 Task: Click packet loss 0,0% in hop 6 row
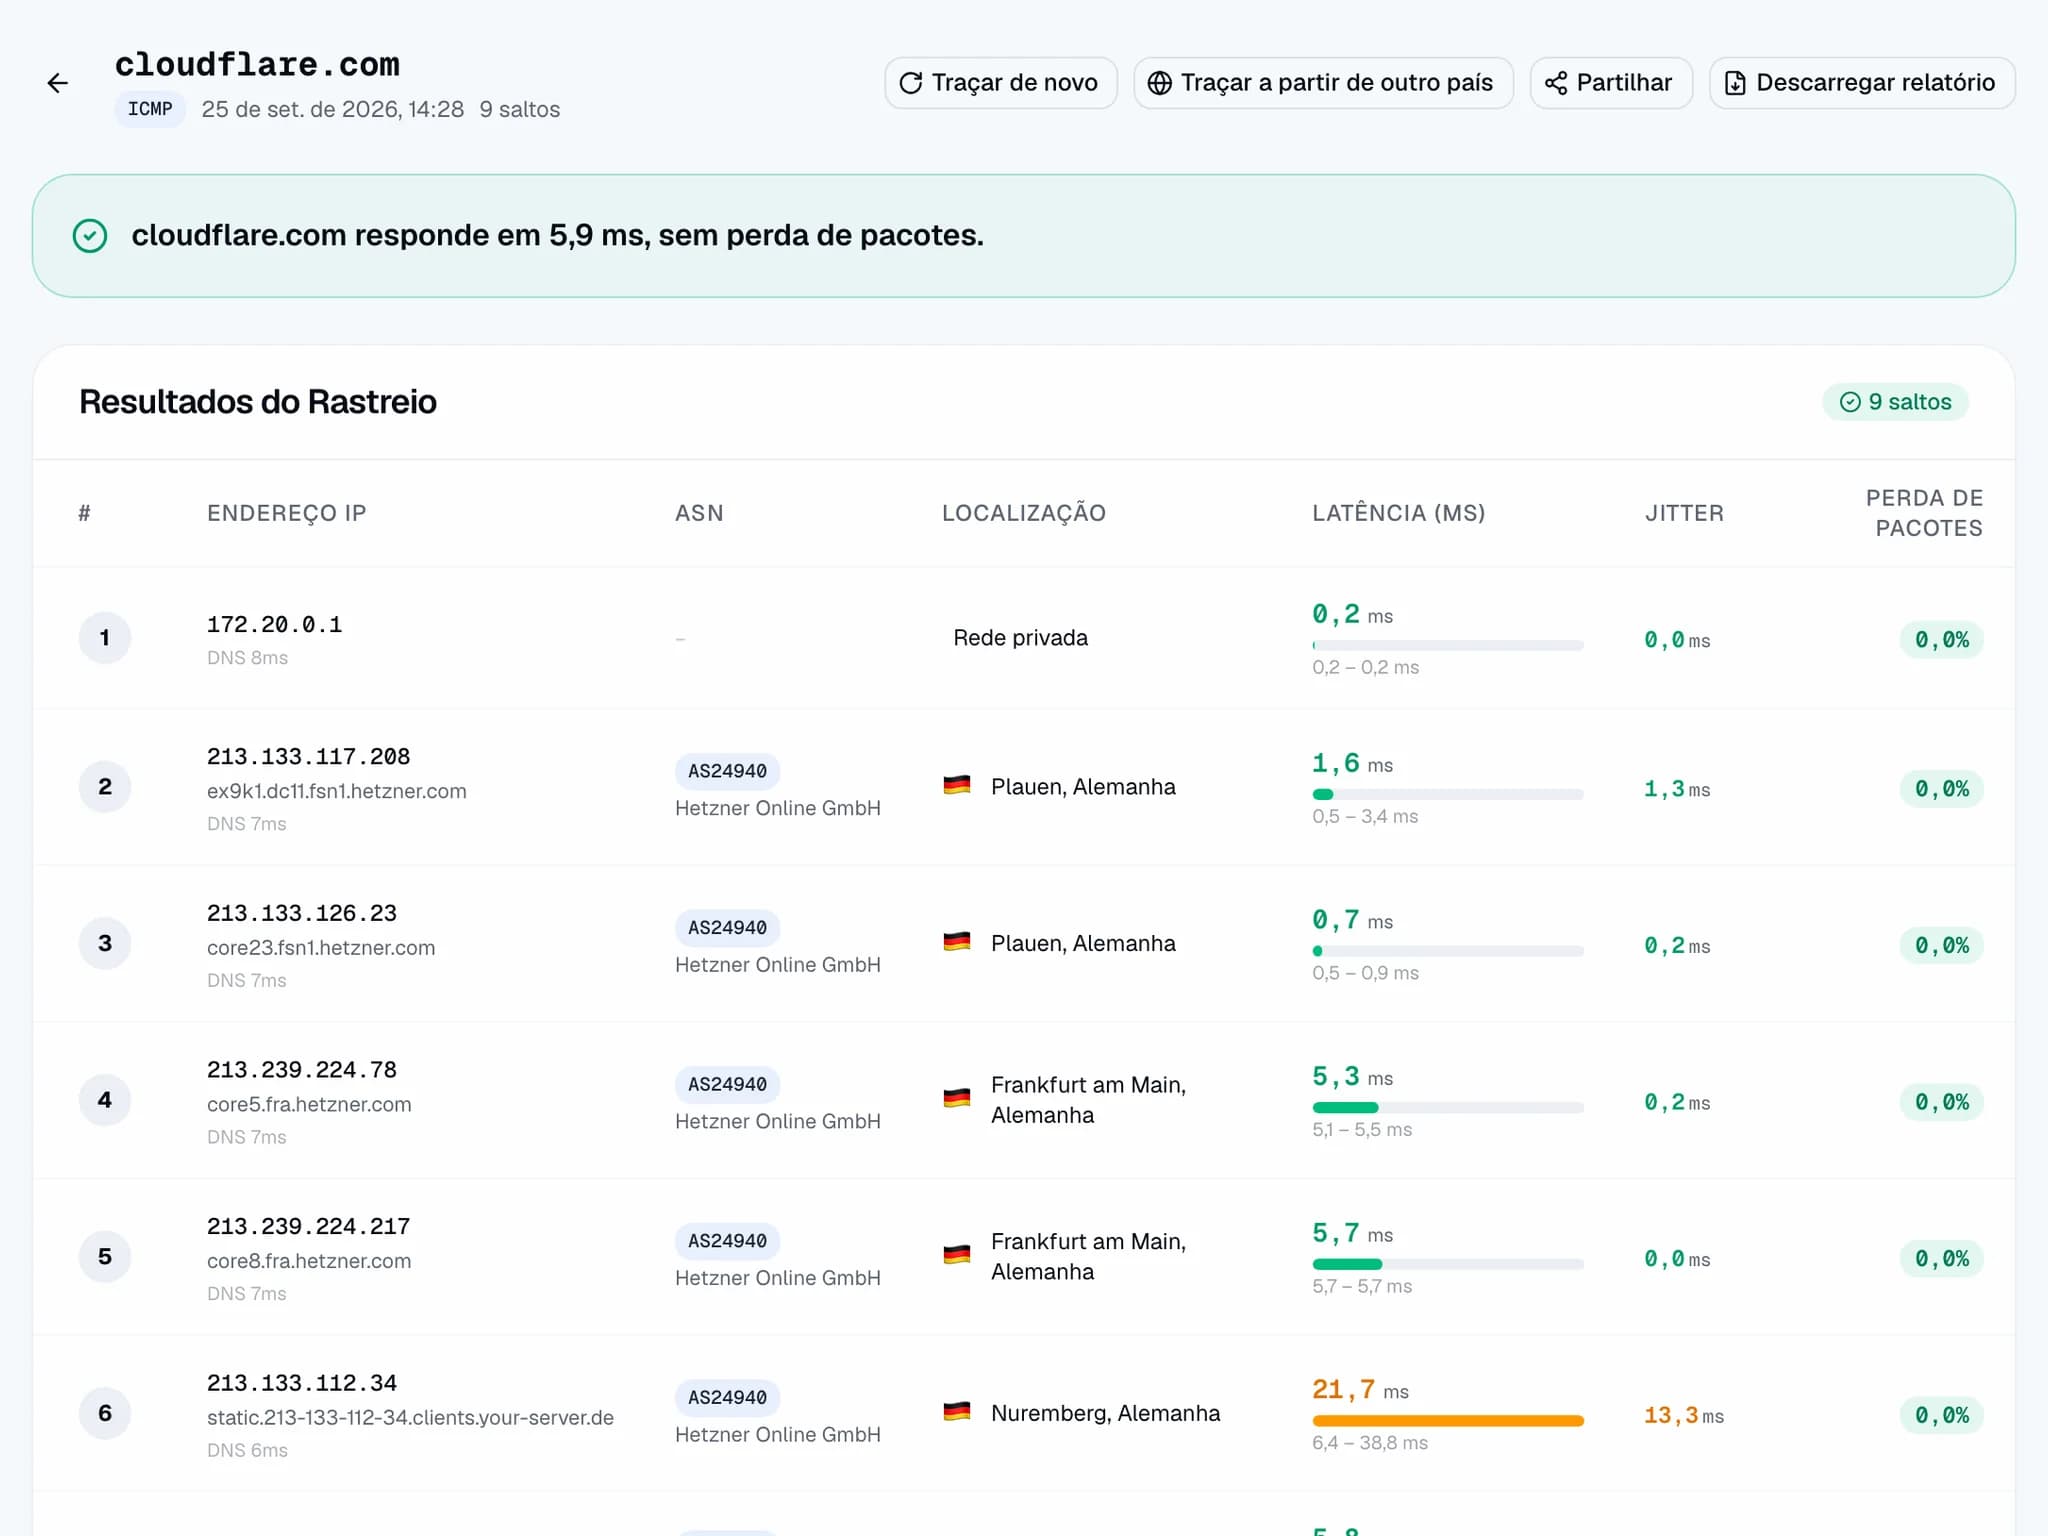point(1941,1416)
